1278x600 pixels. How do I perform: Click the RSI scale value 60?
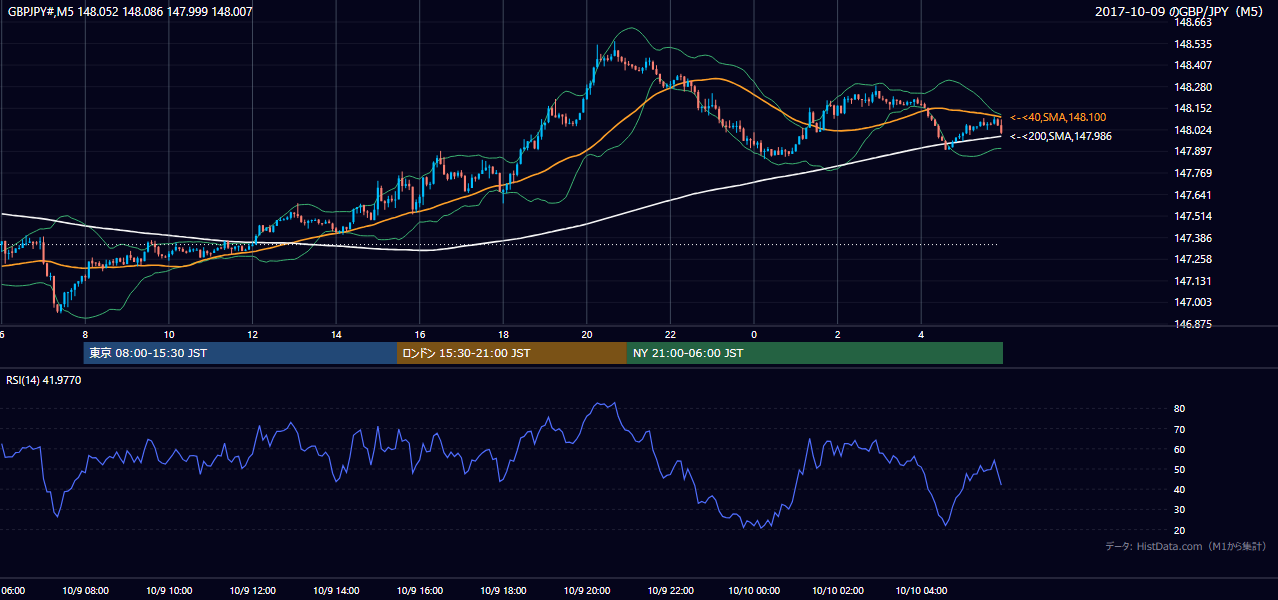click(1179, 449)
